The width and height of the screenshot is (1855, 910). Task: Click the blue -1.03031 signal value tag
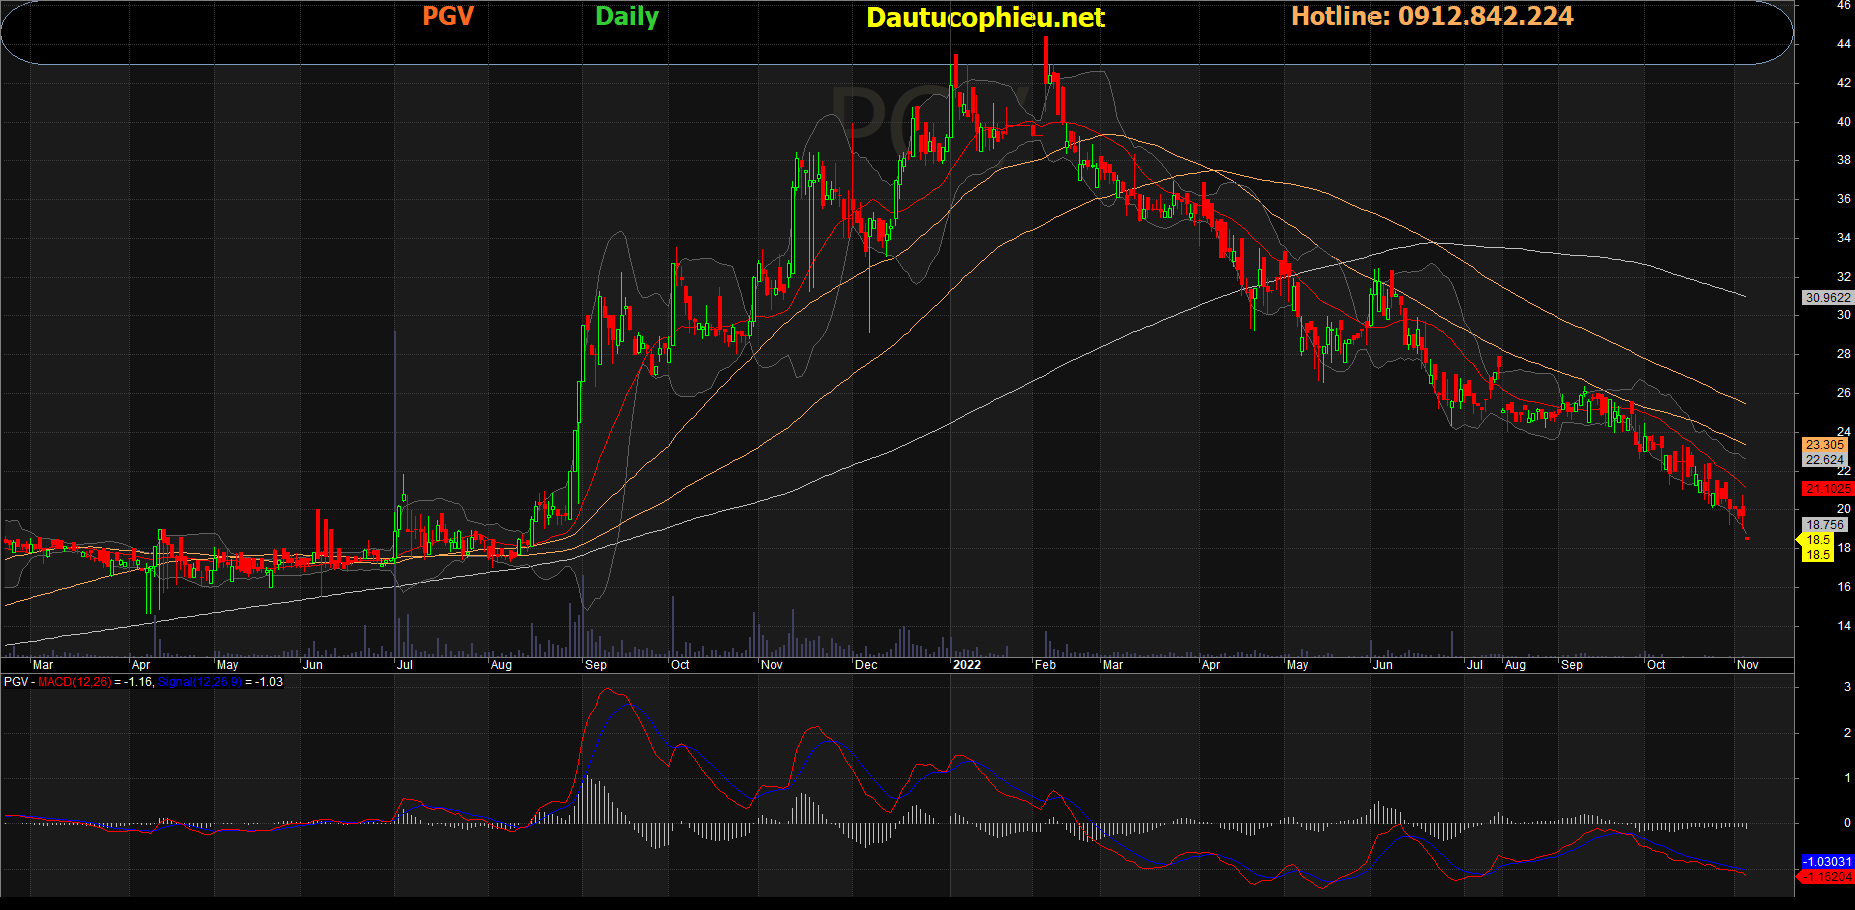pyautogui.click(x=1827, y=862)
